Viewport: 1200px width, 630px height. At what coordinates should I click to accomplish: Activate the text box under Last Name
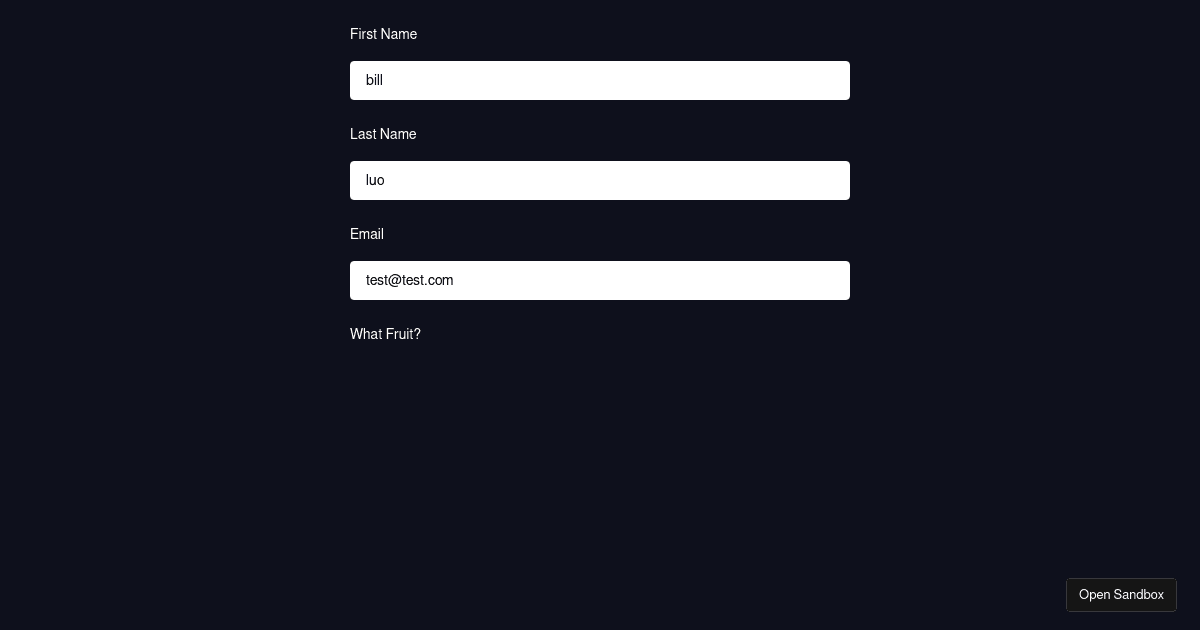click(x=600, y=180)
